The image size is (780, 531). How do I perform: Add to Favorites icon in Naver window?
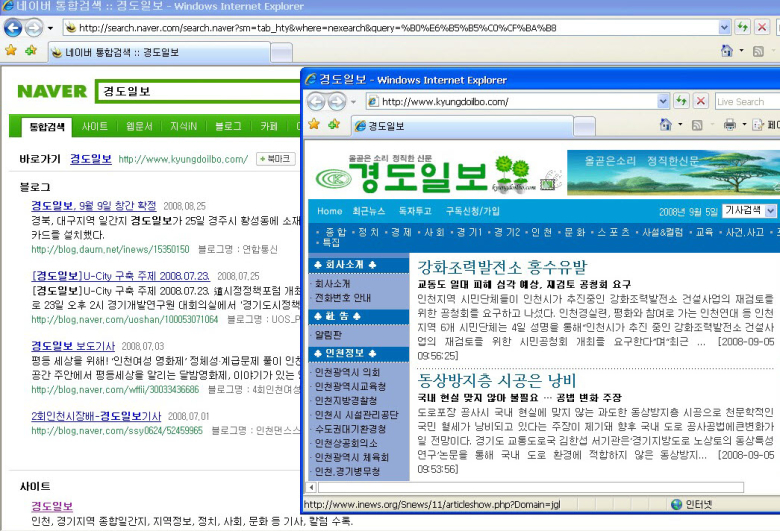click(x=31, y=51)
